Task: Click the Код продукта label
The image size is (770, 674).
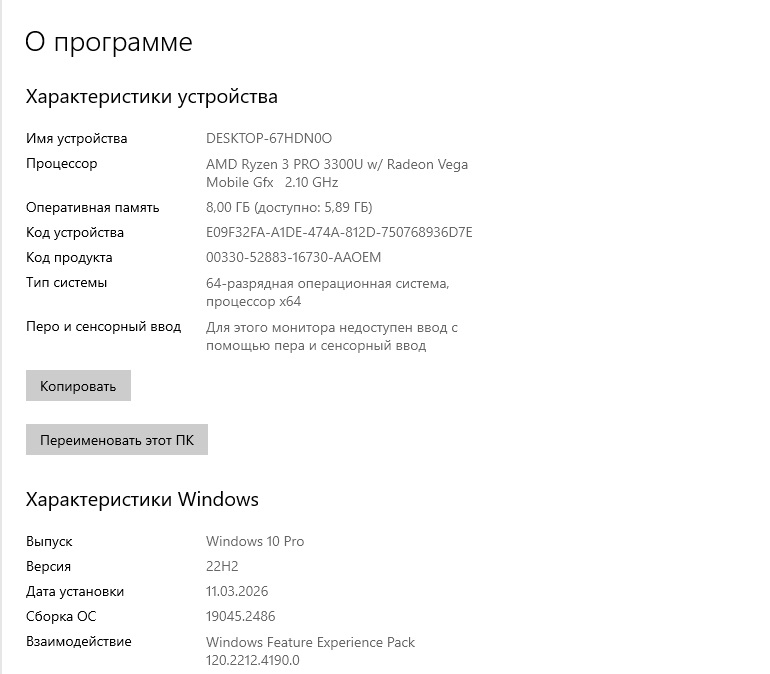Action: (x=69, y=258)
